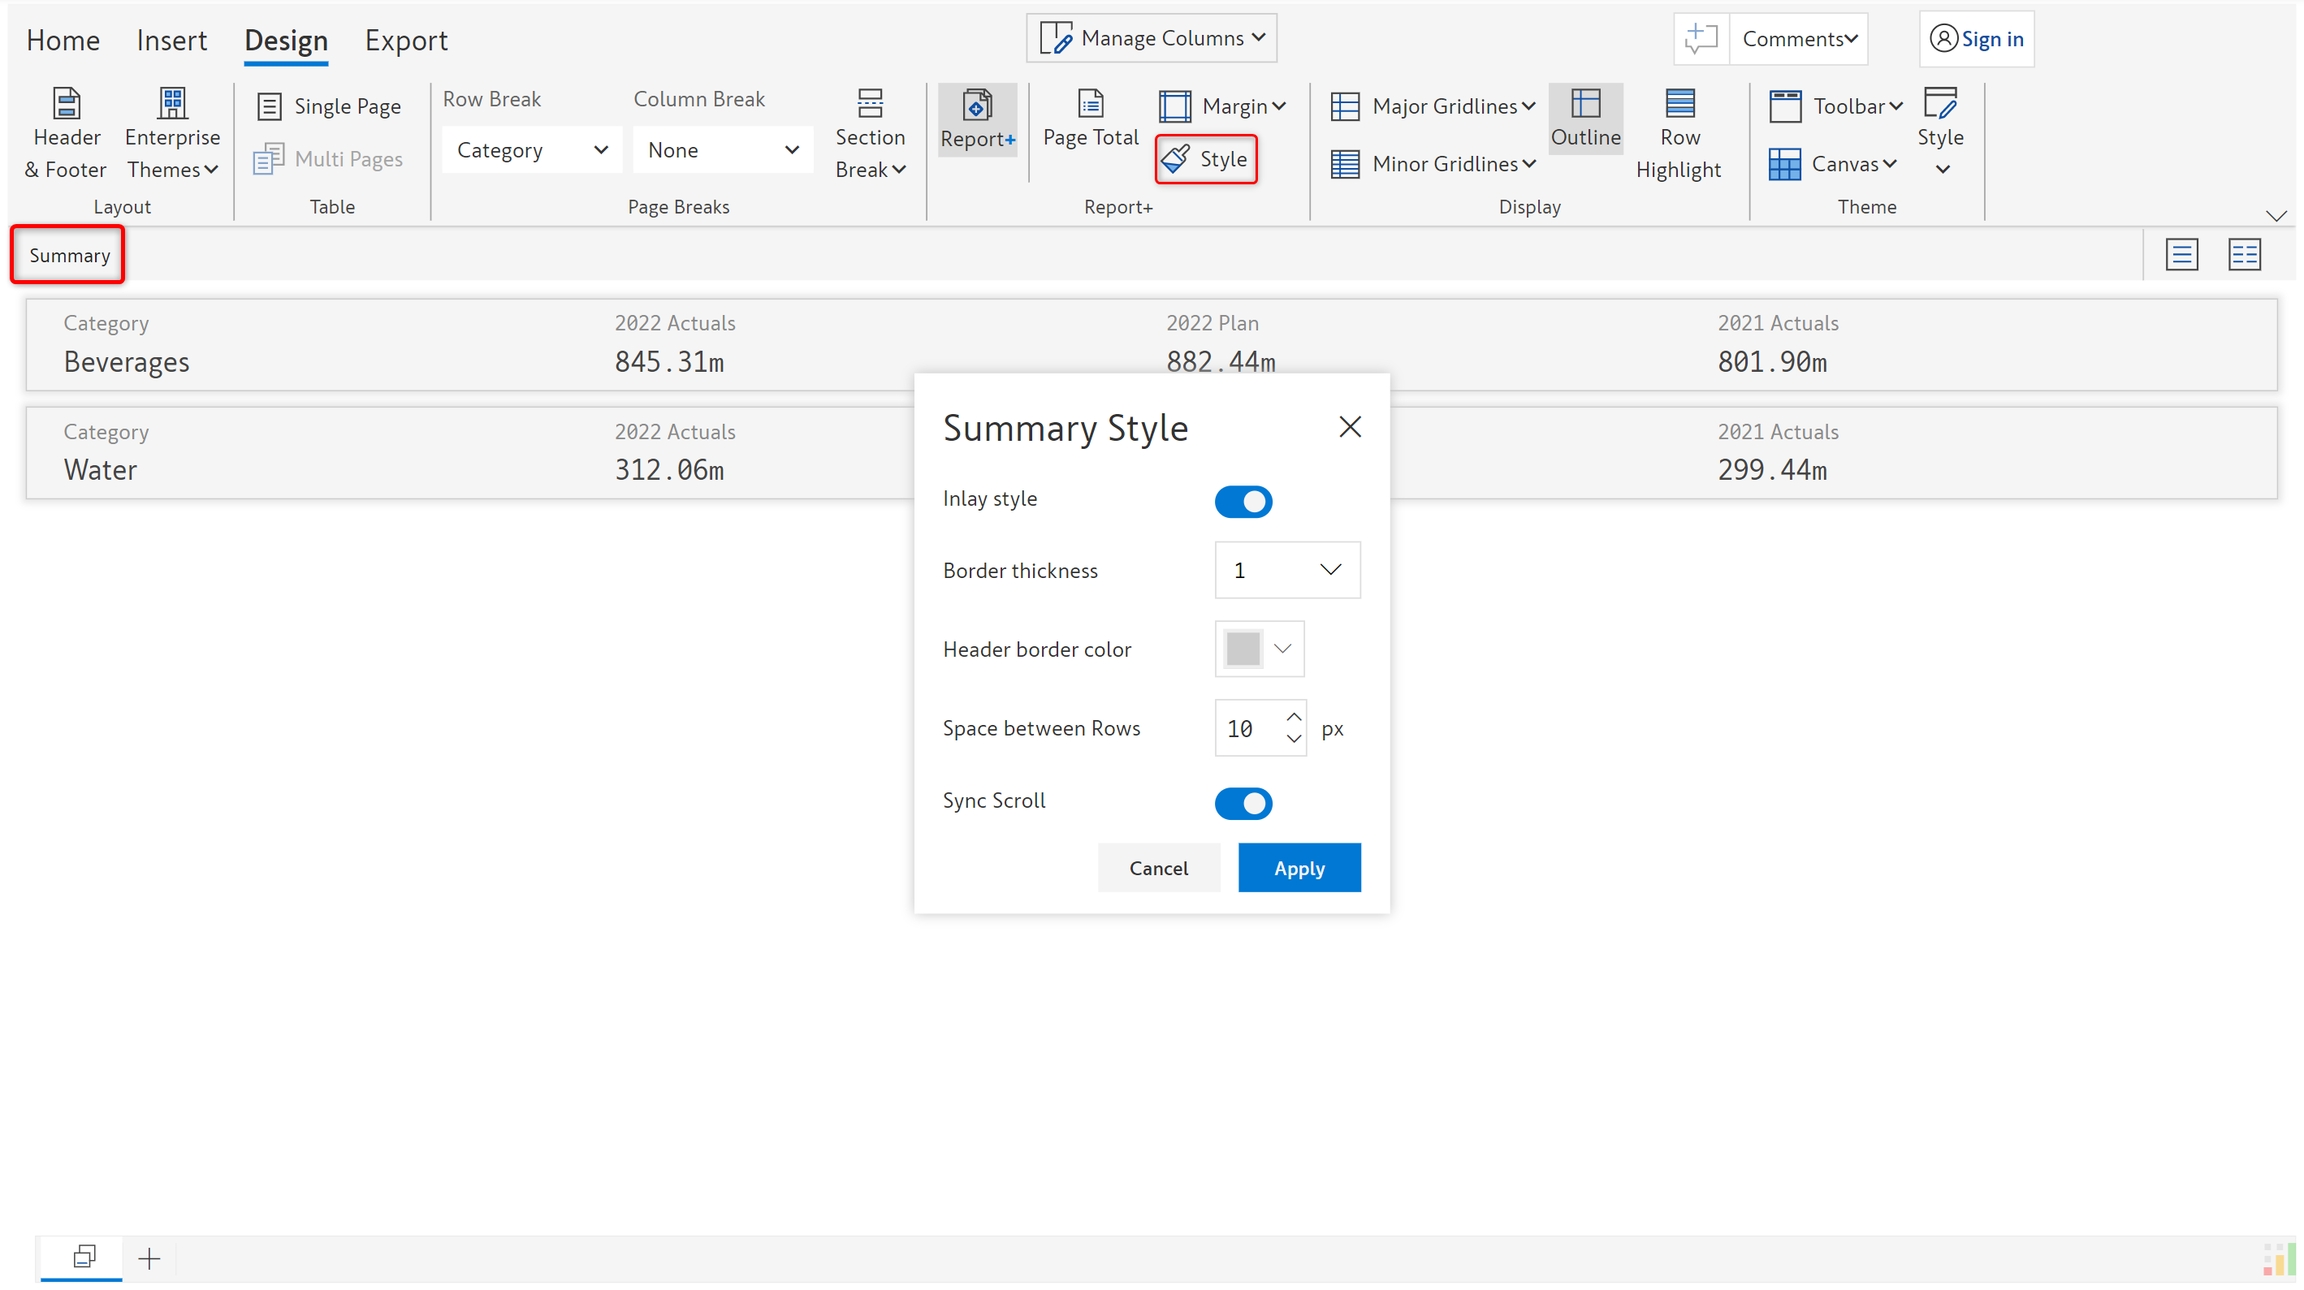Click Cancel in Summary Style dialog
Screen dimensions: 2304x1290
click(1158, 868)
